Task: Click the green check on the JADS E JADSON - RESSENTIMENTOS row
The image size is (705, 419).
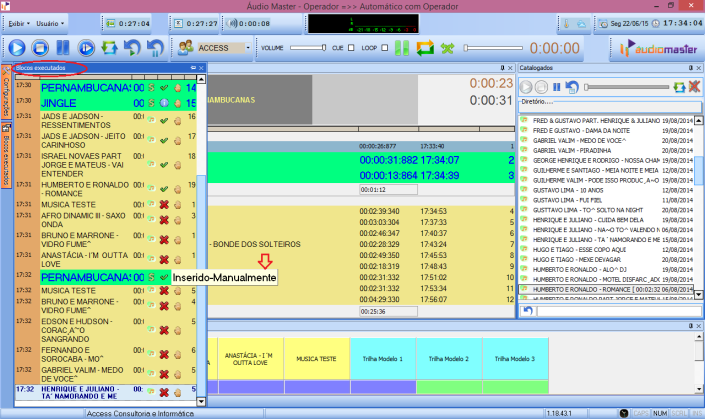Action: coord(164,120)
